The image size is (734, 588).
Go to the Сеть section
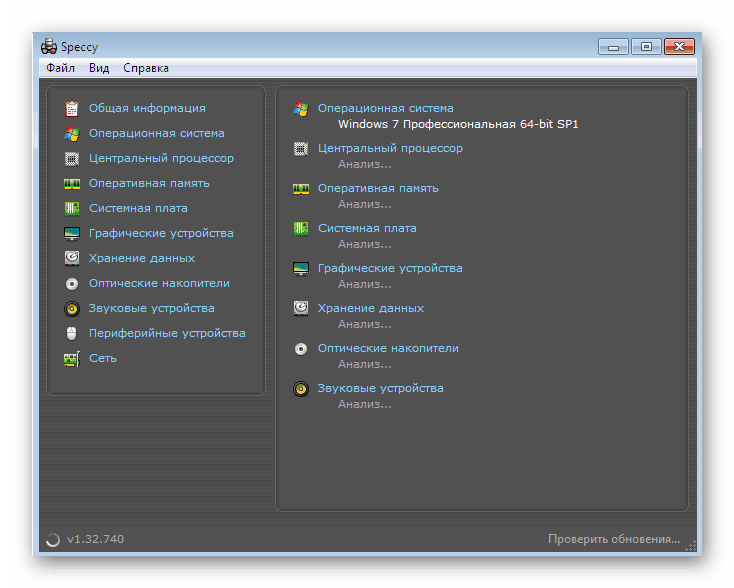click(x=103, y=358)
